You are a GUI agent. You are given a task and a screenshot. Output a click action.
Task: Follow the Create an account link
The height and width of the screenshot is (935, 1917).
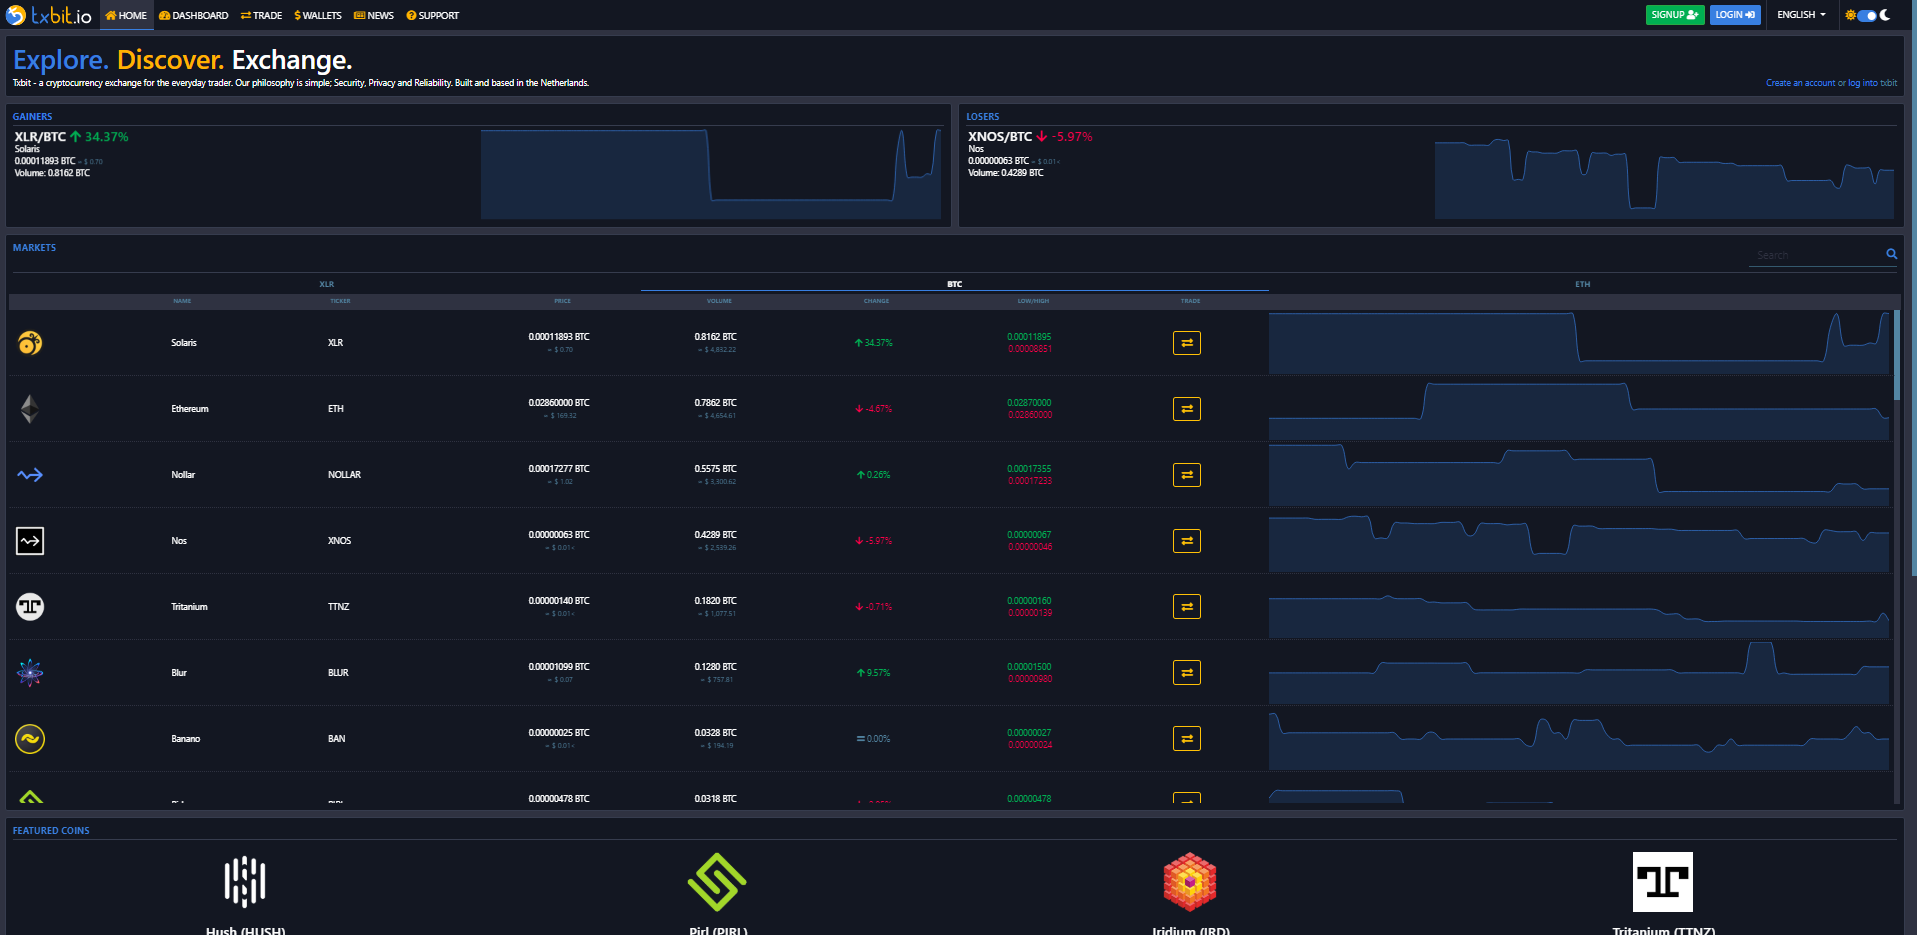(x=1800, y=83)
